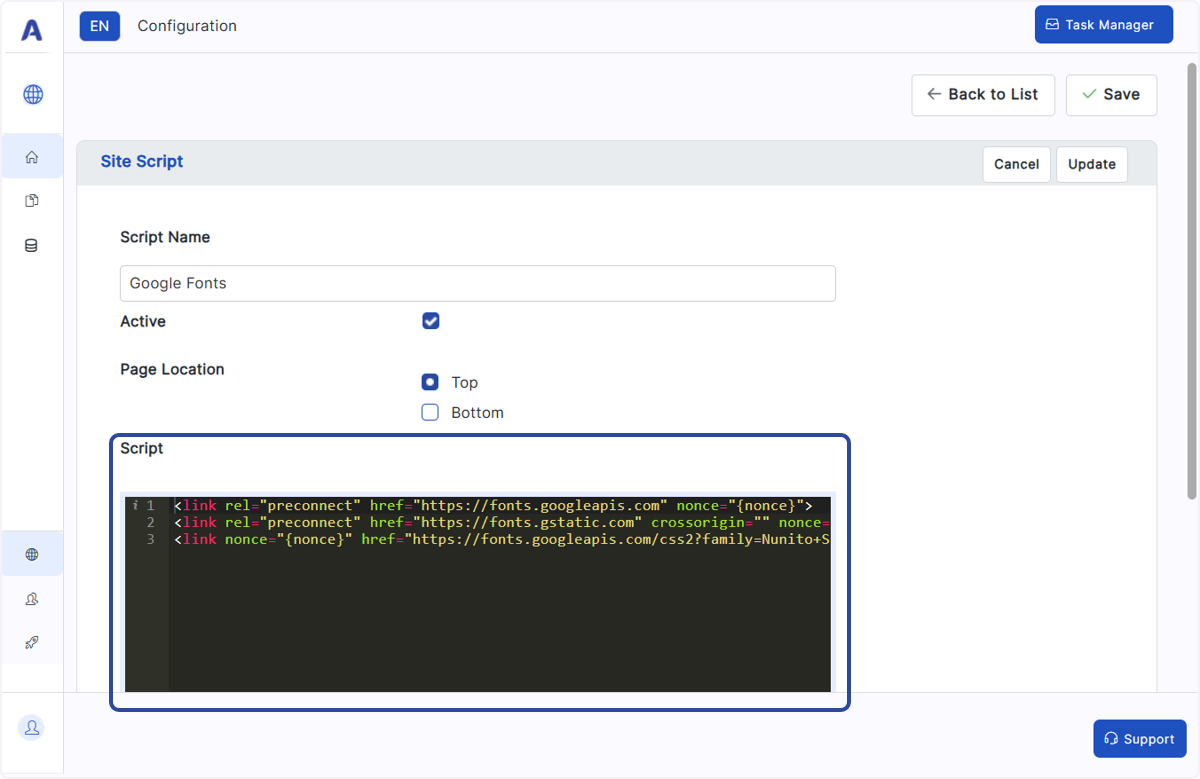Select the small globe icon in lower sidebar
This screenshot has height=779, width=1200.
click(32, 554)
